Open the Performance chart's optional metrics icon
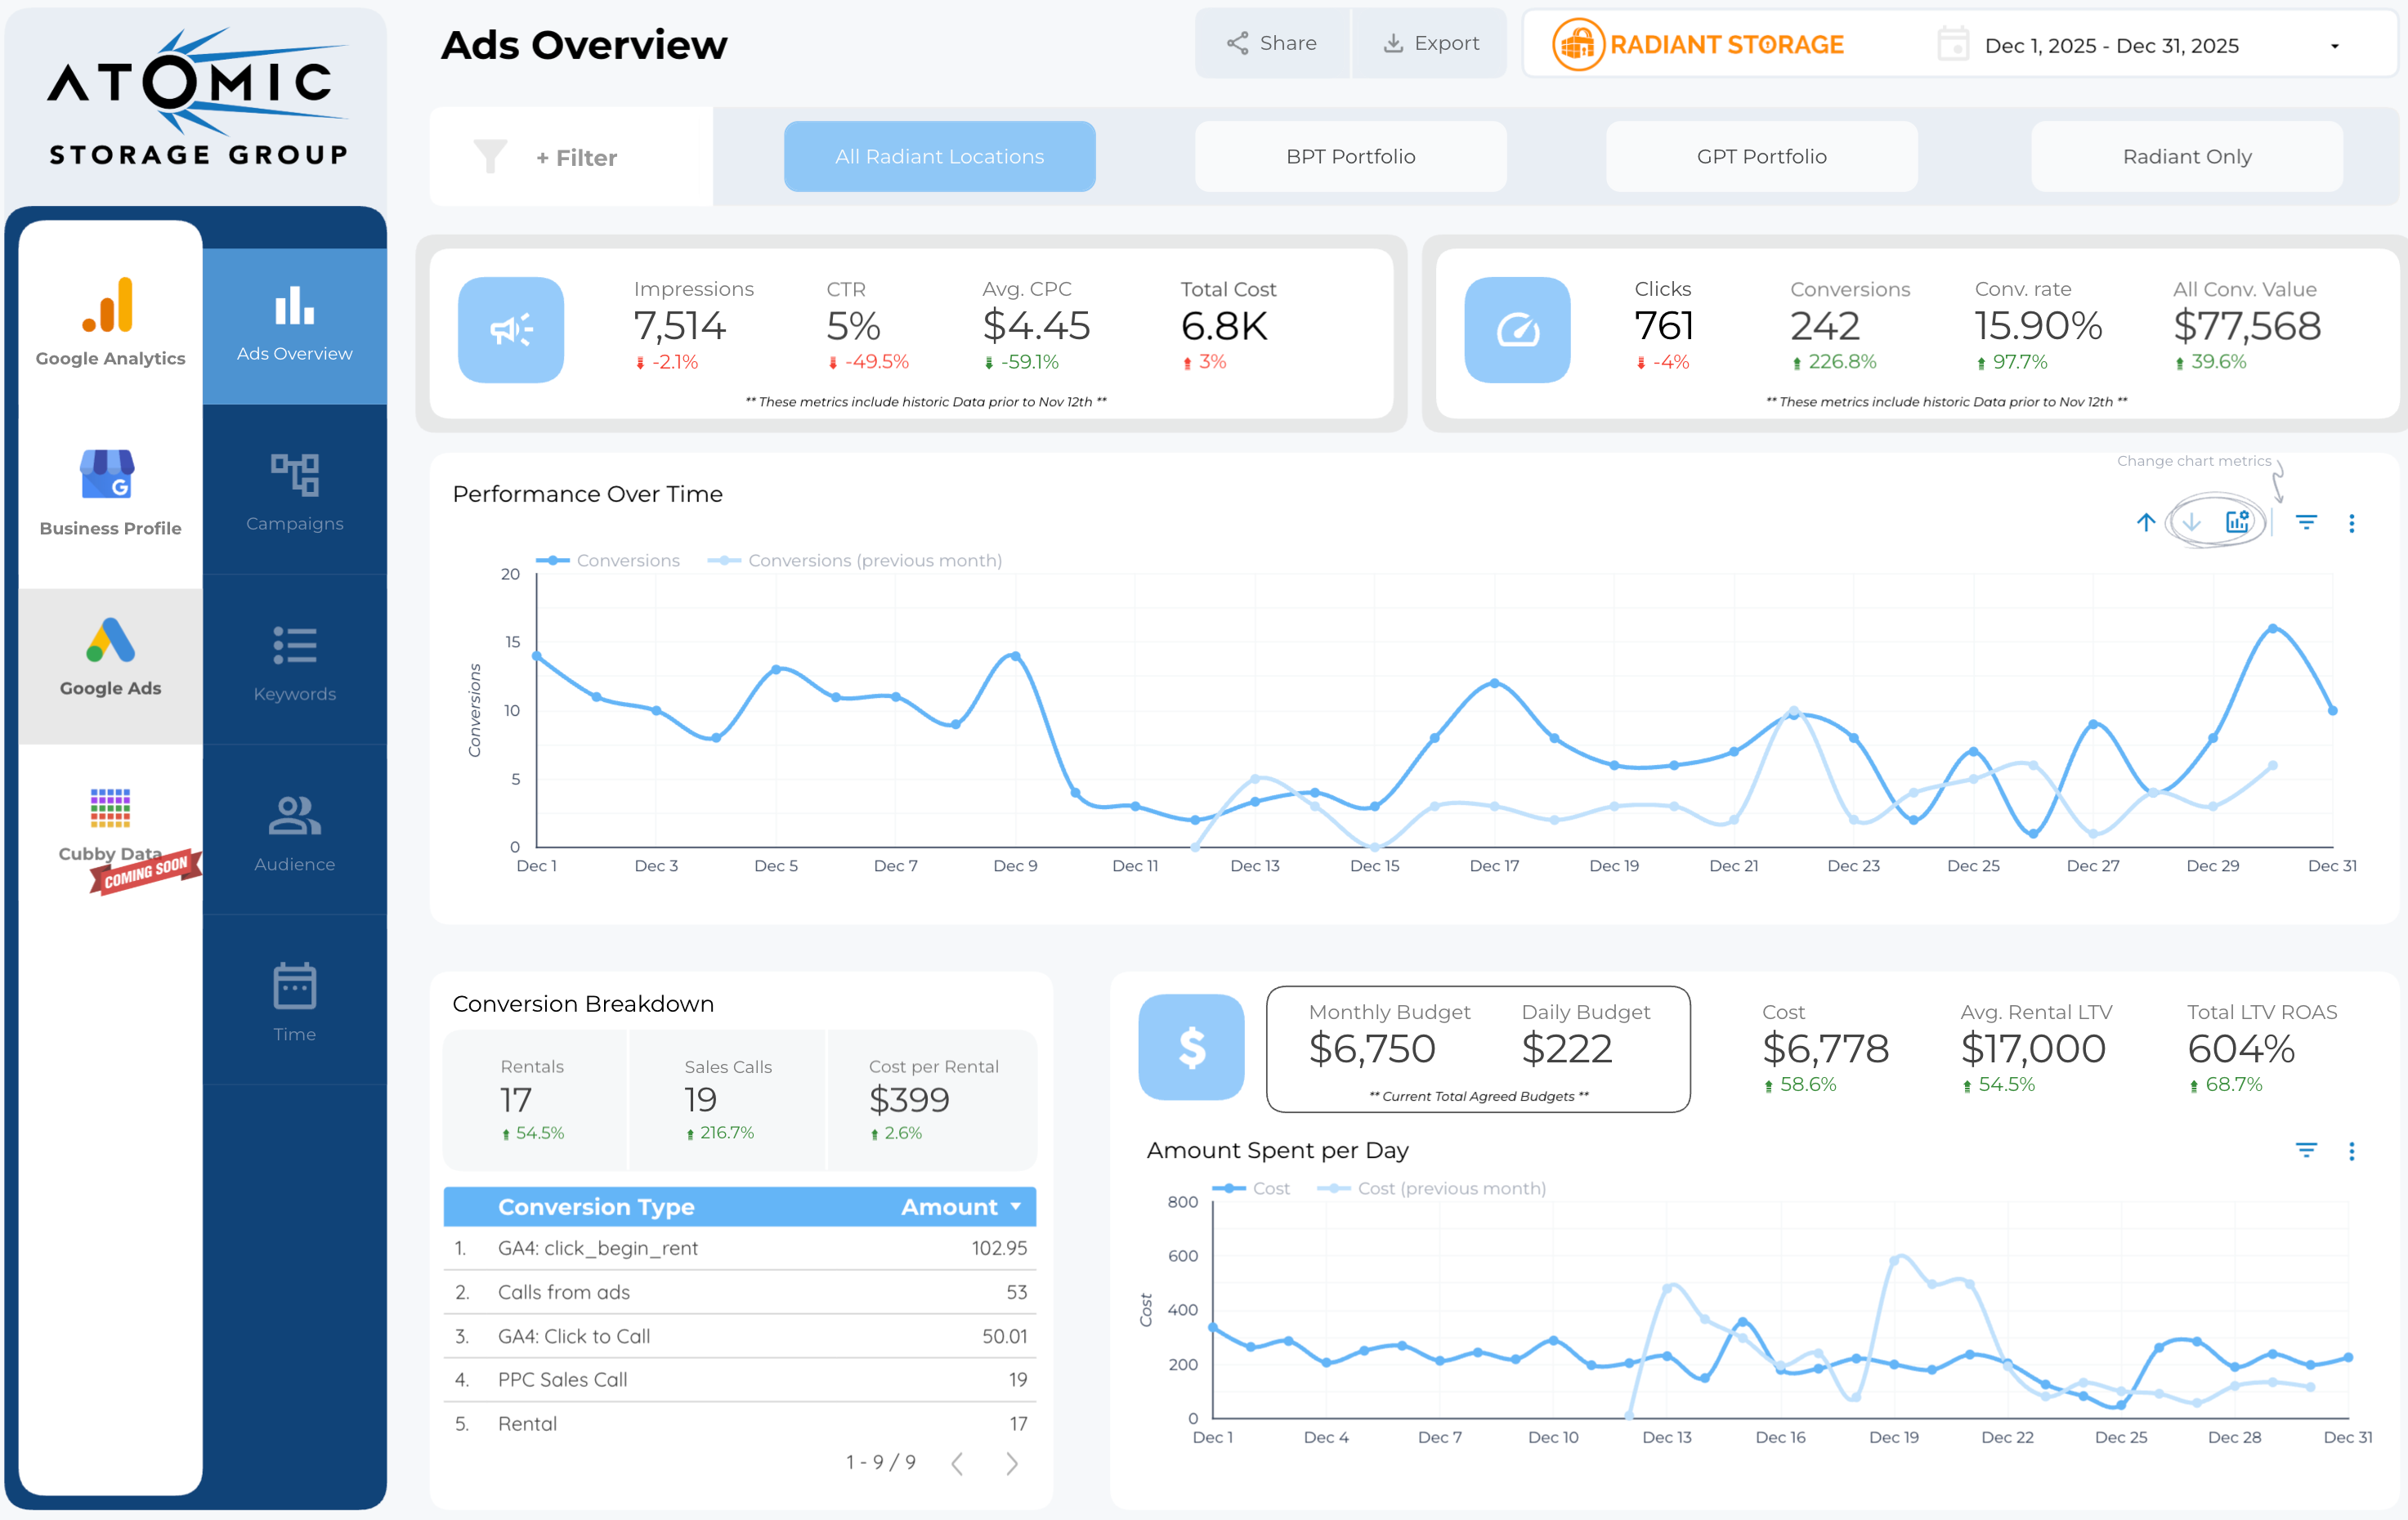Screen dimensions: 2408x1520 pyautogui.click(x=2237, y=522)
